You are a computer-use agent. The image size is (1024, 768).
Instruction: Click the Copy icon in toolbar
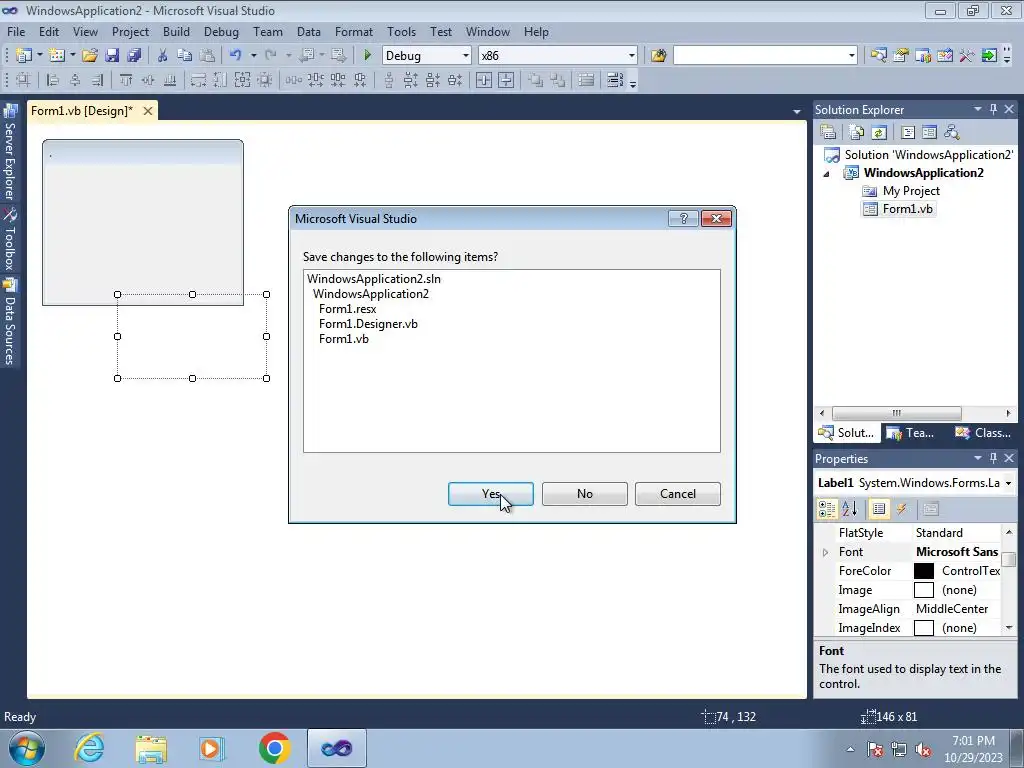(x=185, y=56)
